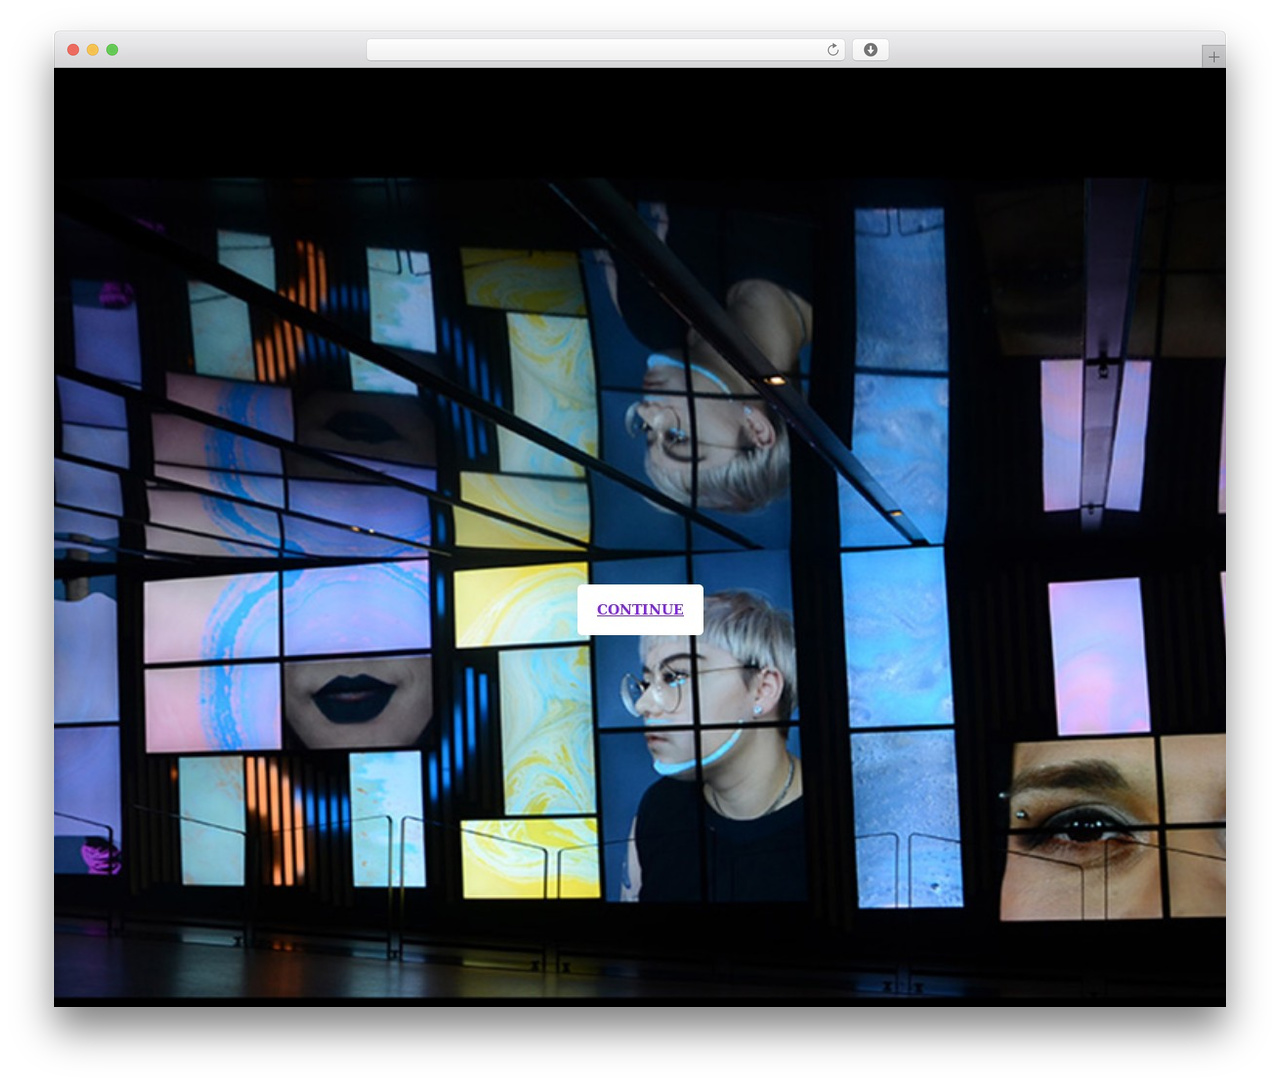Image resolution: width=1280 pixels, height=1084 pixels.
Task: Click the CONTINUE link
Action: coord(640,609)
